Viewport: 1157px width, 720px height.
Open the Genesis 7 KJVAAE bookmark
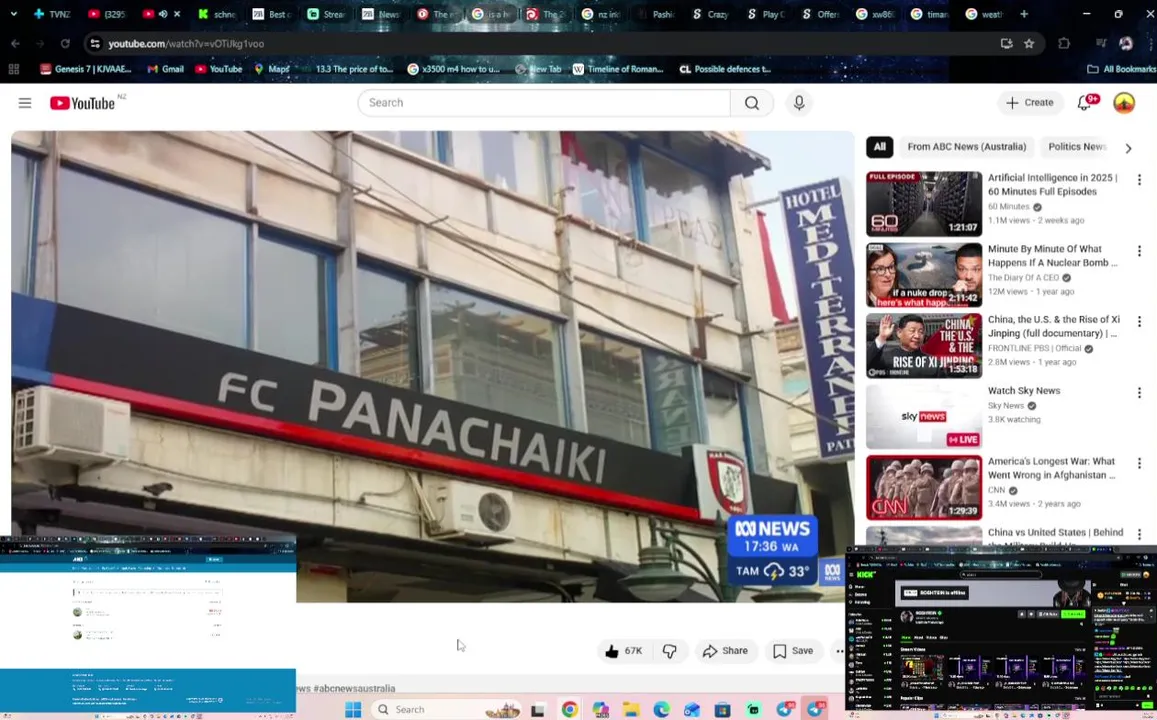coord(86,69)
